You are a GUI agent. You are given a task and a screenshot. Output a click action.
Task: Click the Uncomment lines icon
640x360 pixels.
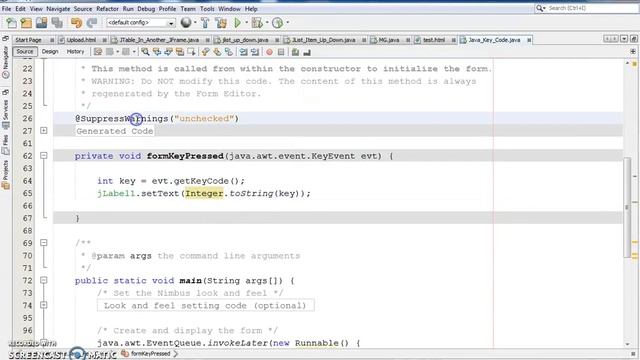(x=307, y=52)
